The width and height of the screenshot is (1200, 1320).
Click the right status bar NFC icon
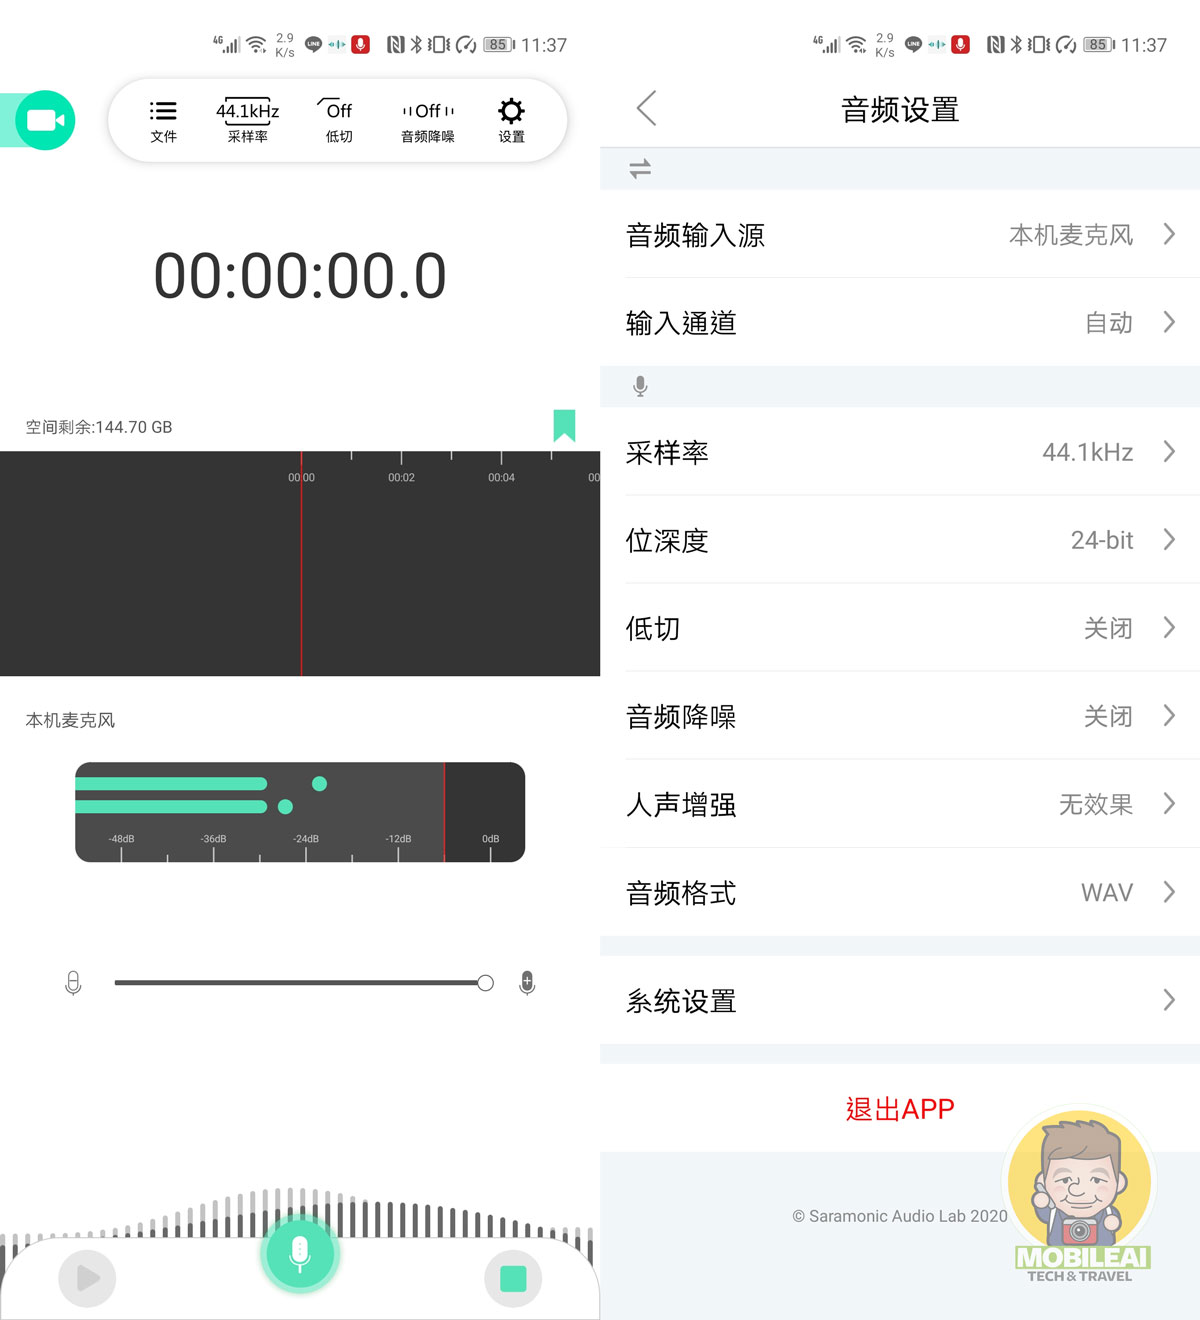[x=995, y=45]
